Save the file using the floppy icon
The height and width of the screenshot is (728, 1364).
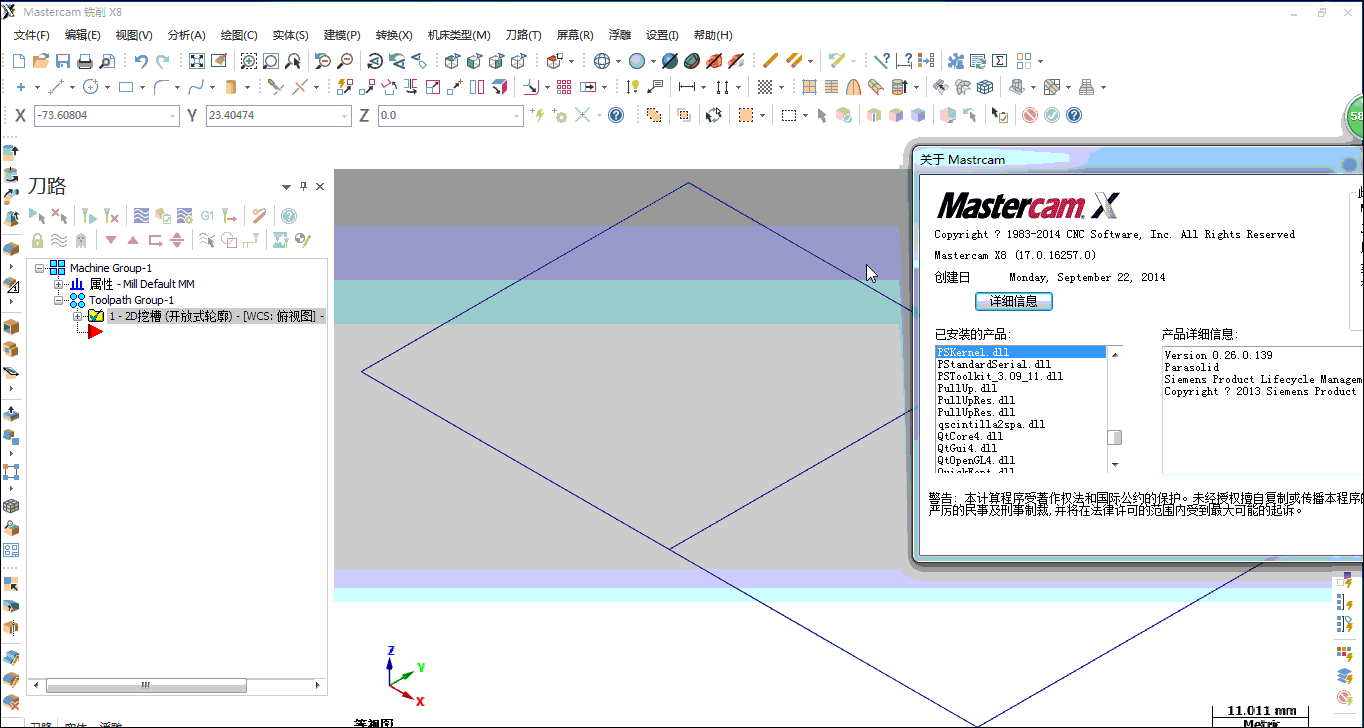63,61
